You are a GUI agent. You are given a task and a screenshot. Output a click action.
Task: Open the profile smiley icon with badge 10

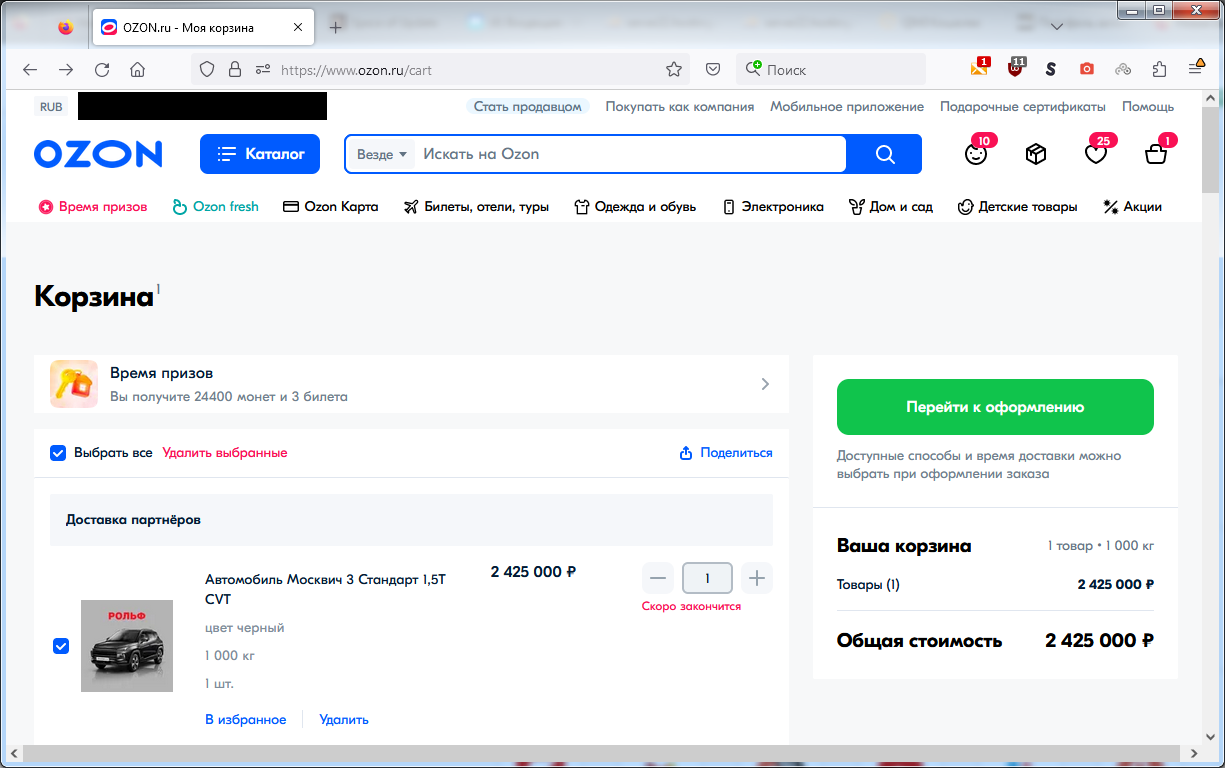click(976, 153)
